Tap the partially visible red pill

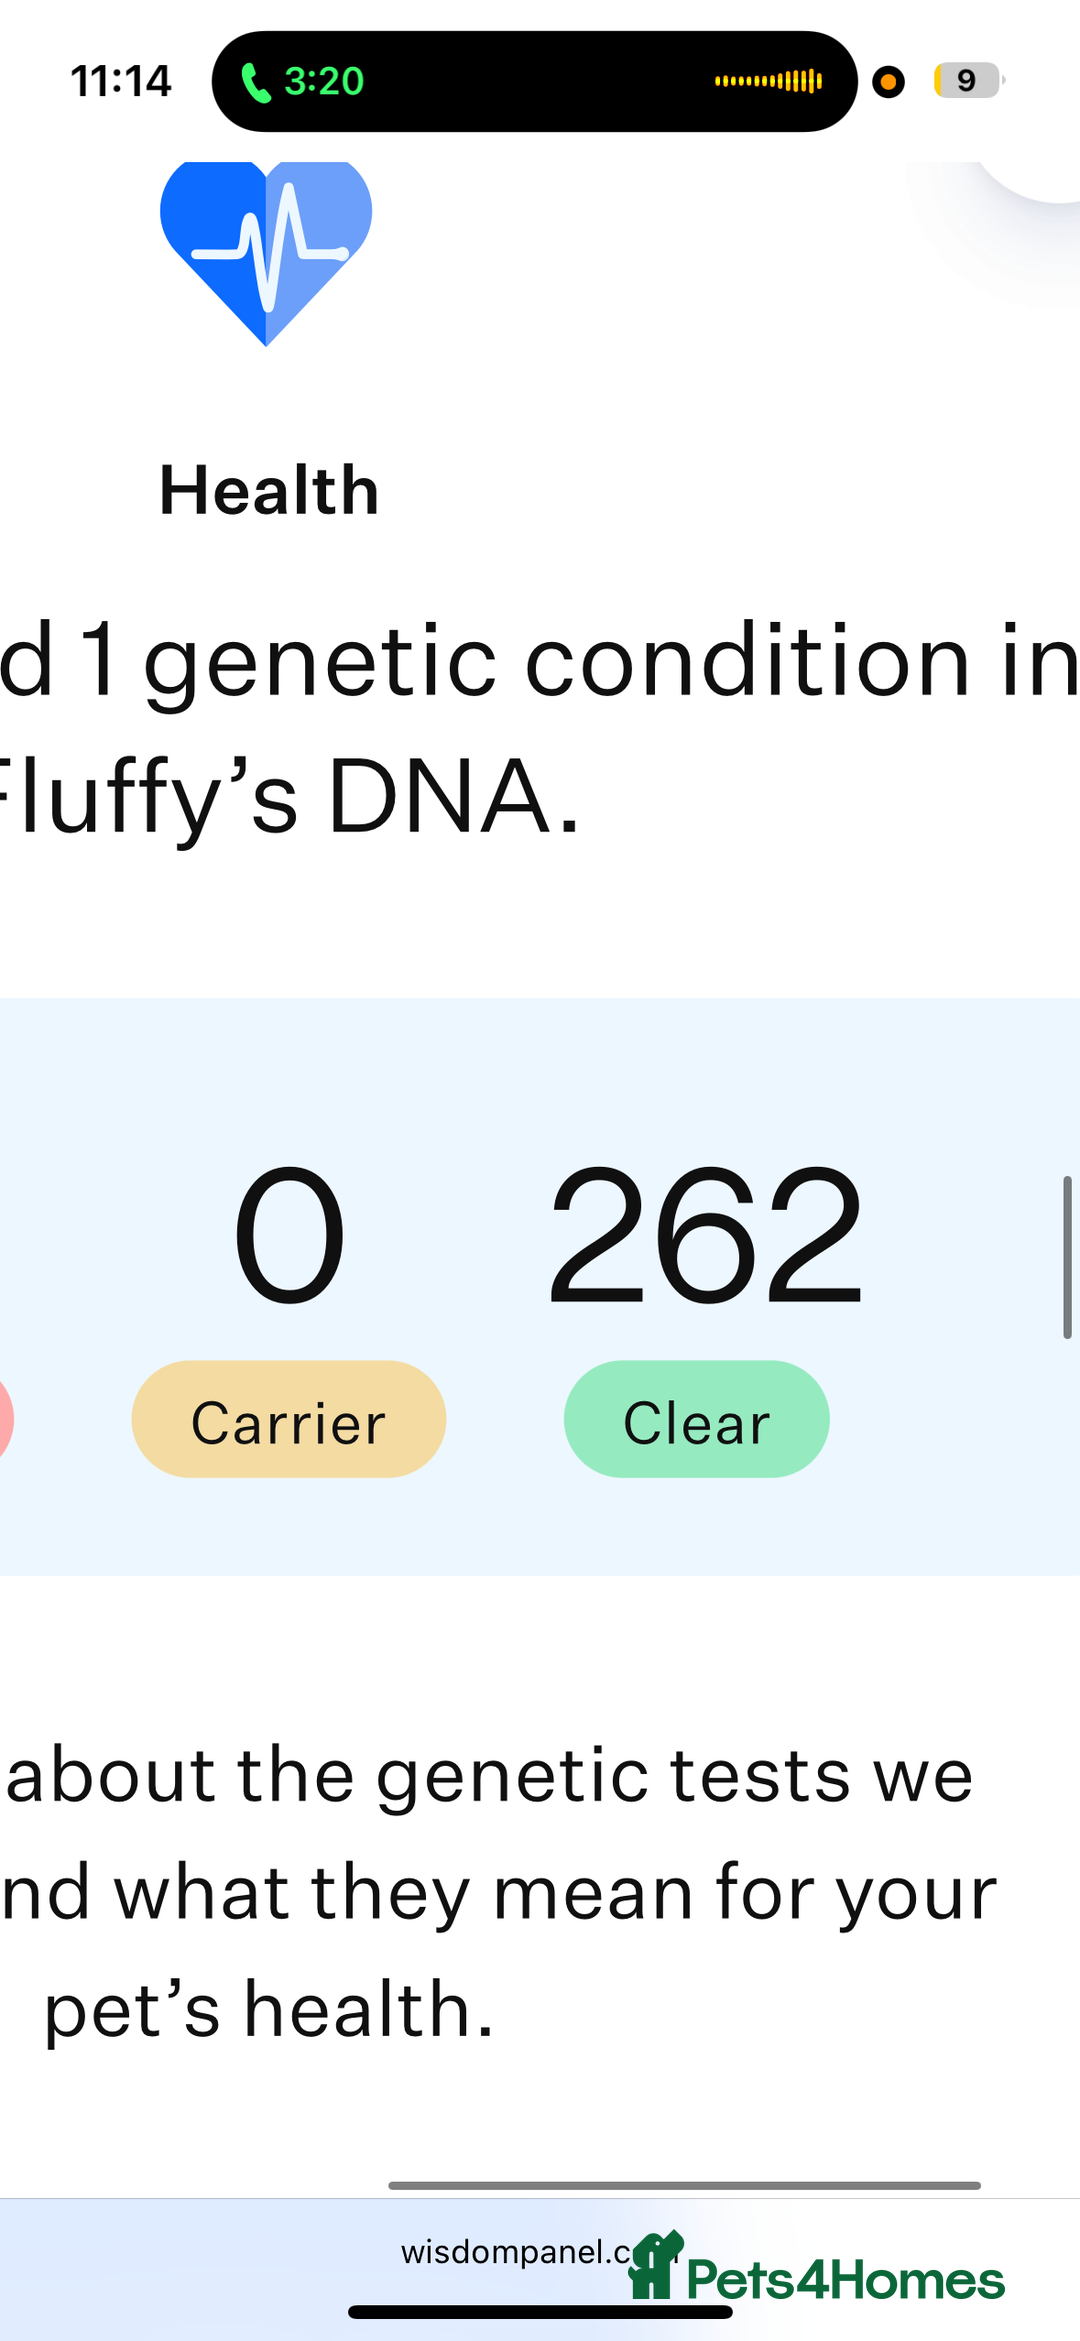point(5,1419)
